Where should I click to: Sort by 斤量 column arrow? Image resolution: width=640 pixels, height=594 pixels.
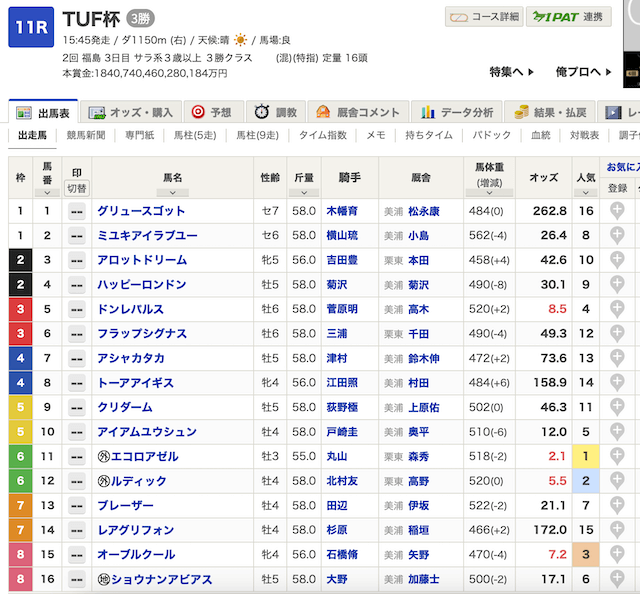click(304, 193)
